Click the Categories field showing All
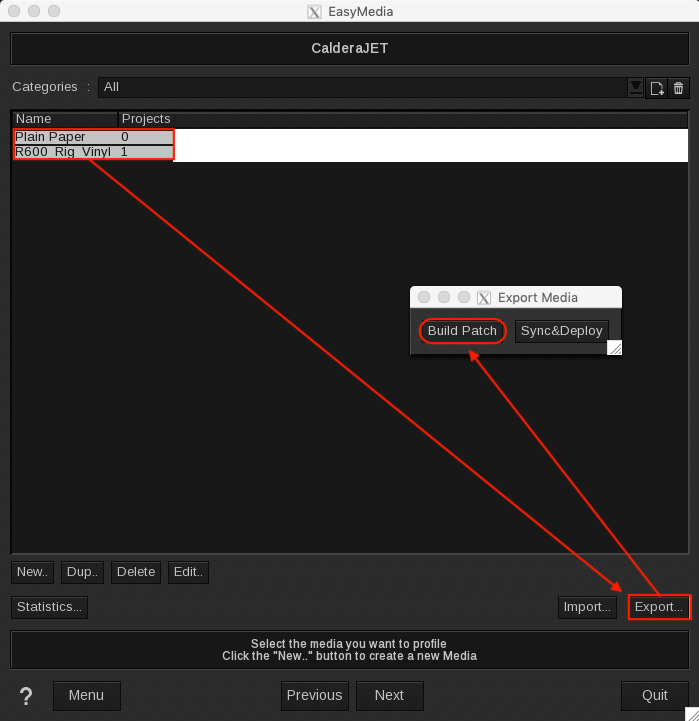 point(362,87)
